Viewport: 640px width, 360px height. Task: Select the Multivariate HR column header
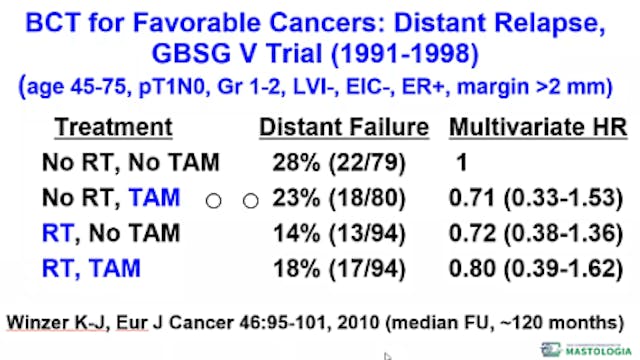click(538, 127)
